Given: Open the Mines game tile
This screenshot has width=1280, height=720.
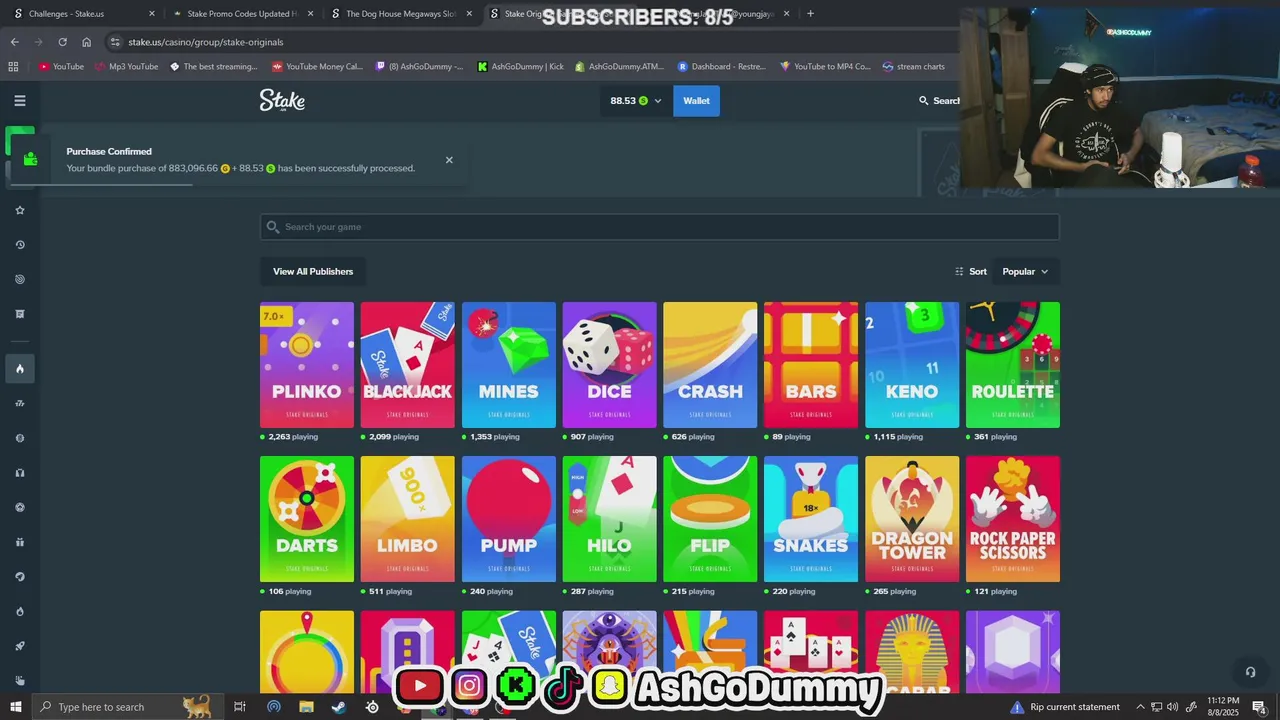Looking at the screenshot, I should [x=509, y=365].
